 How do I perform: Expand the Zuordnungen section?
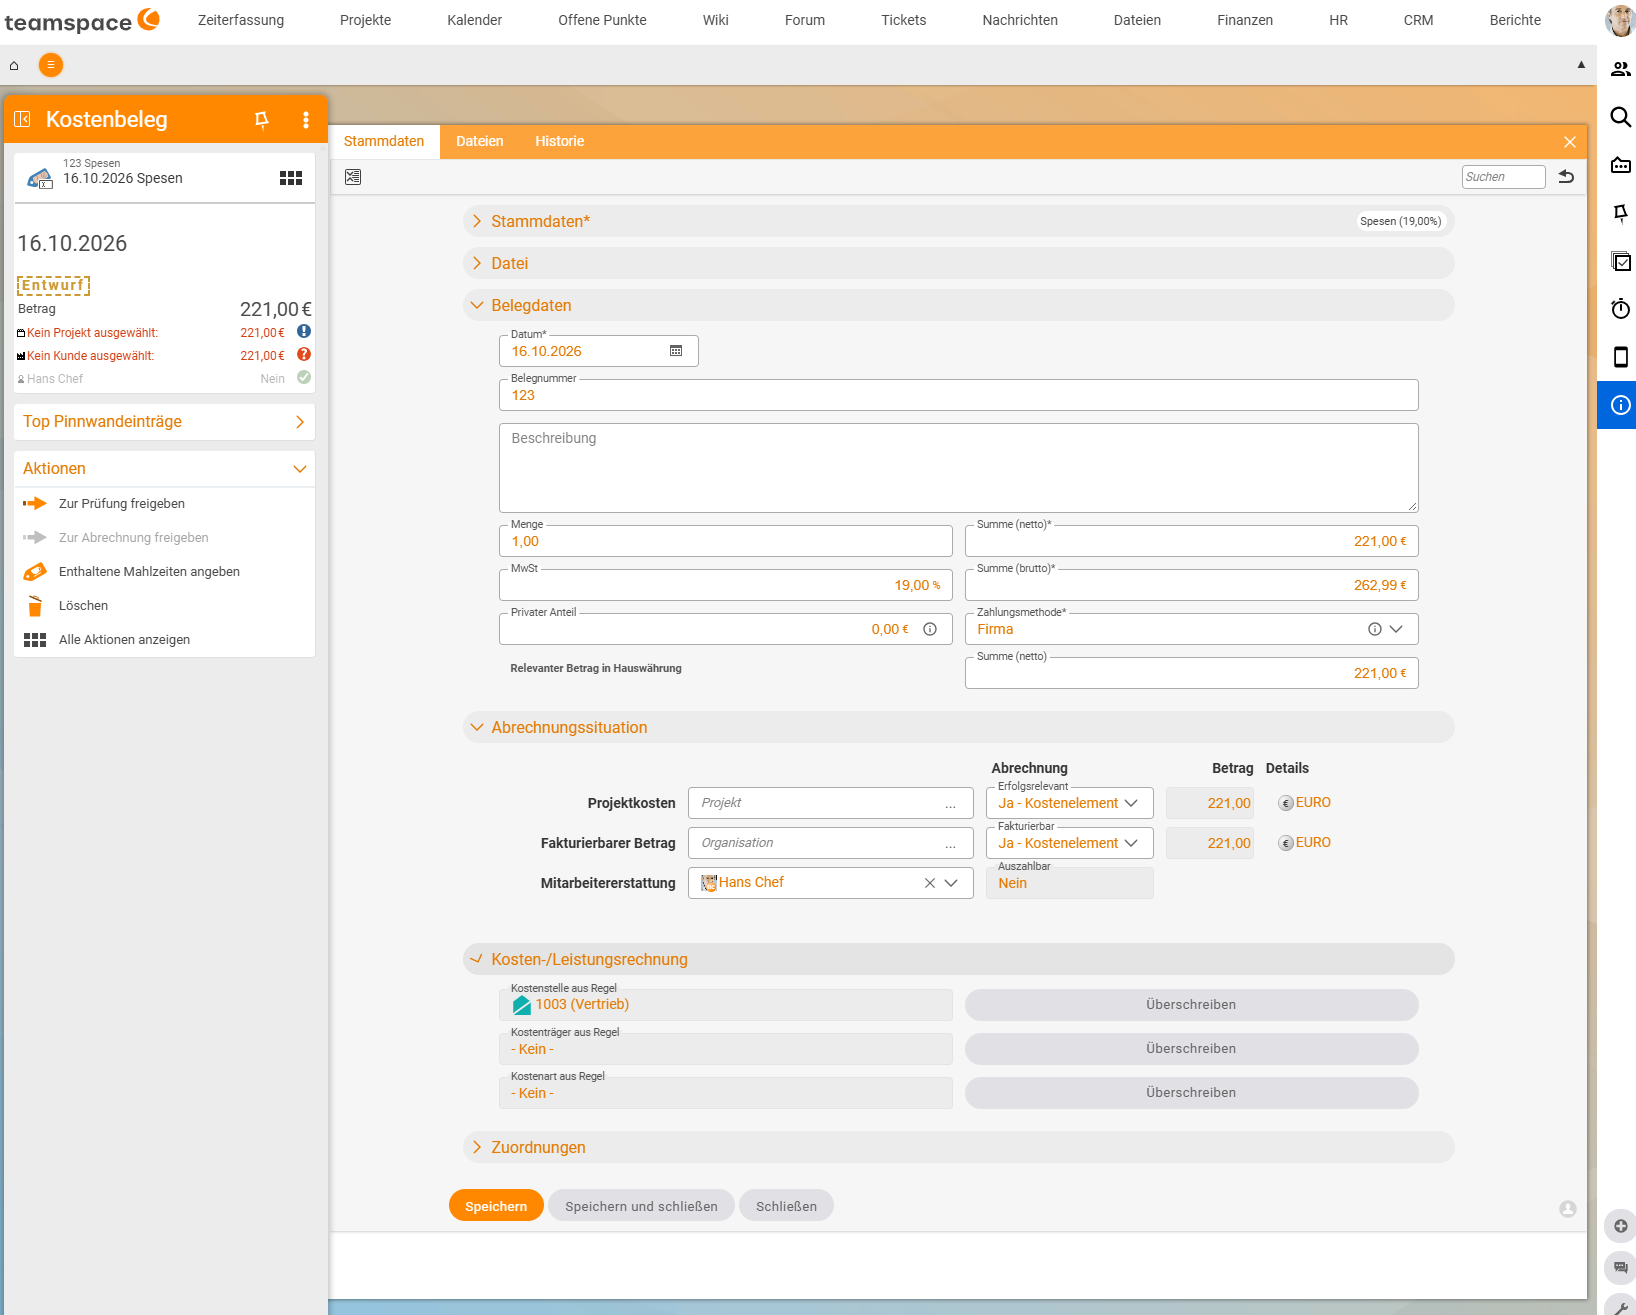[958, 1147]
